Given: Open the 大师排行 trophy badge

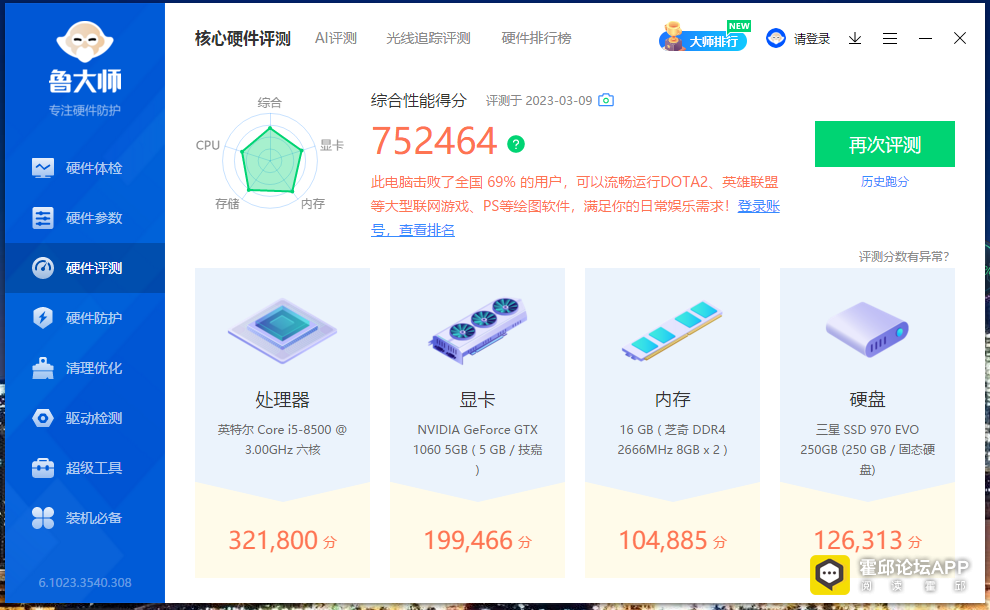Looking at the screenshot, I should [703, 37].
